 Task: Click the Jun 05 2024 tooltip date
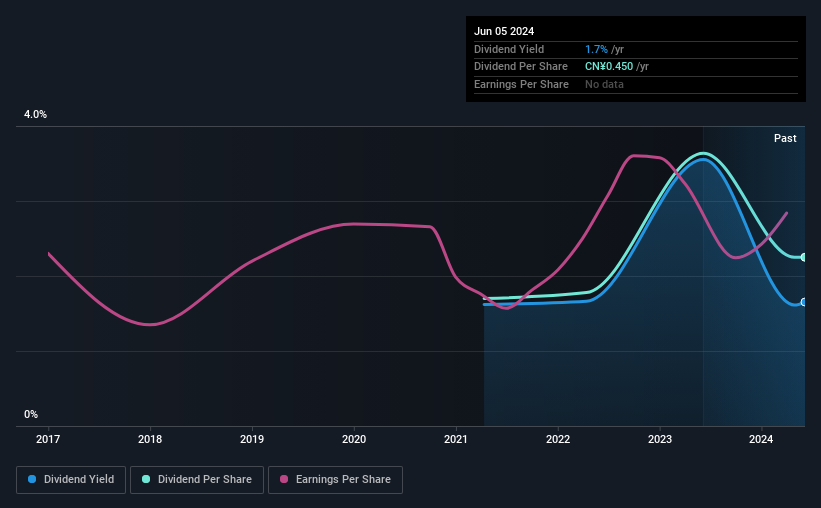tap(504, 31)
